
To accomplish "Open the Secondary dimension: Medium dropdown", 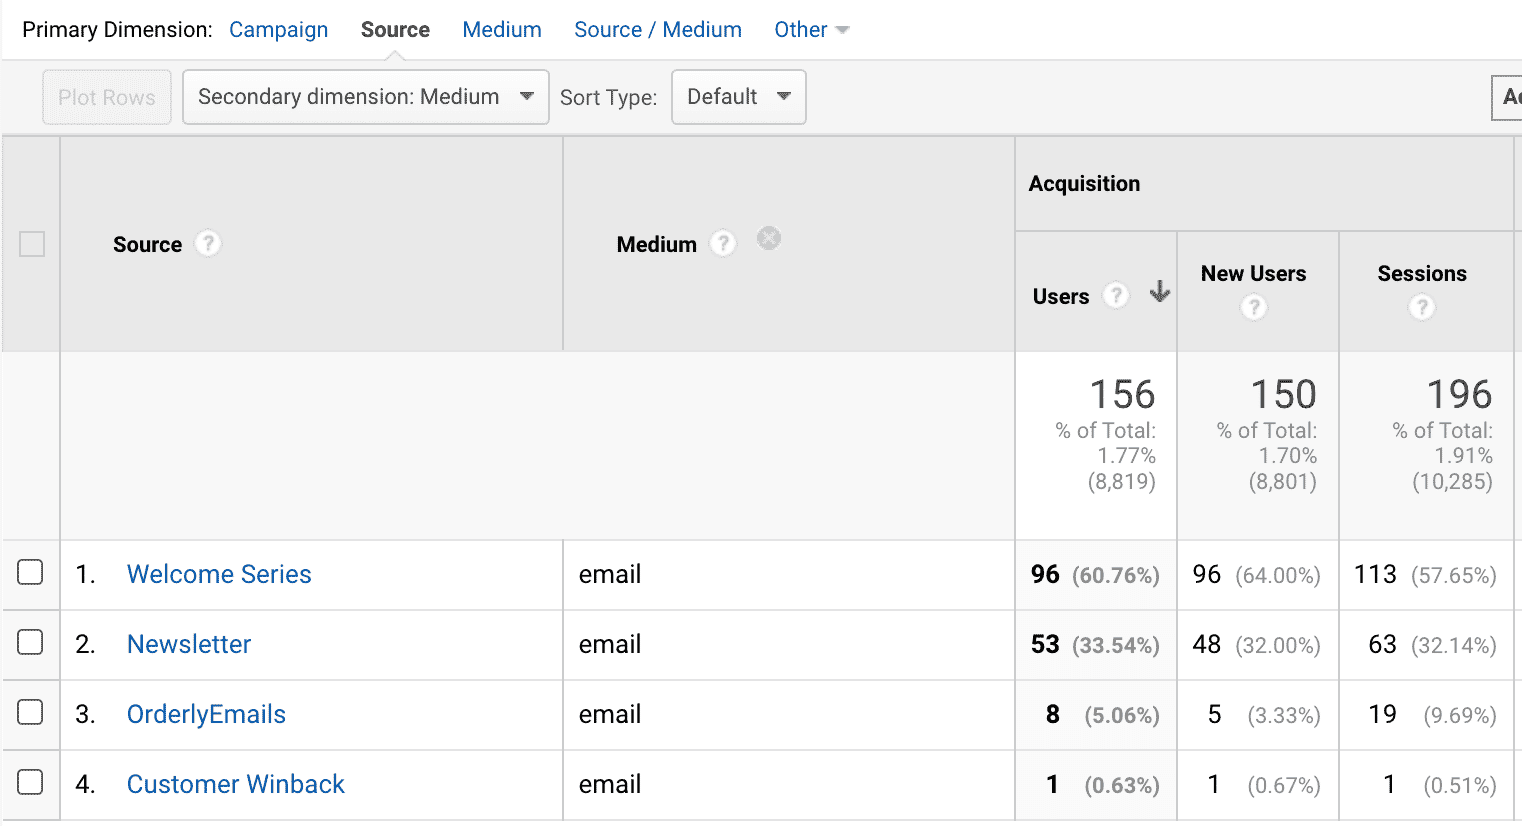I will pyautogui.click(x=365, y=97).
